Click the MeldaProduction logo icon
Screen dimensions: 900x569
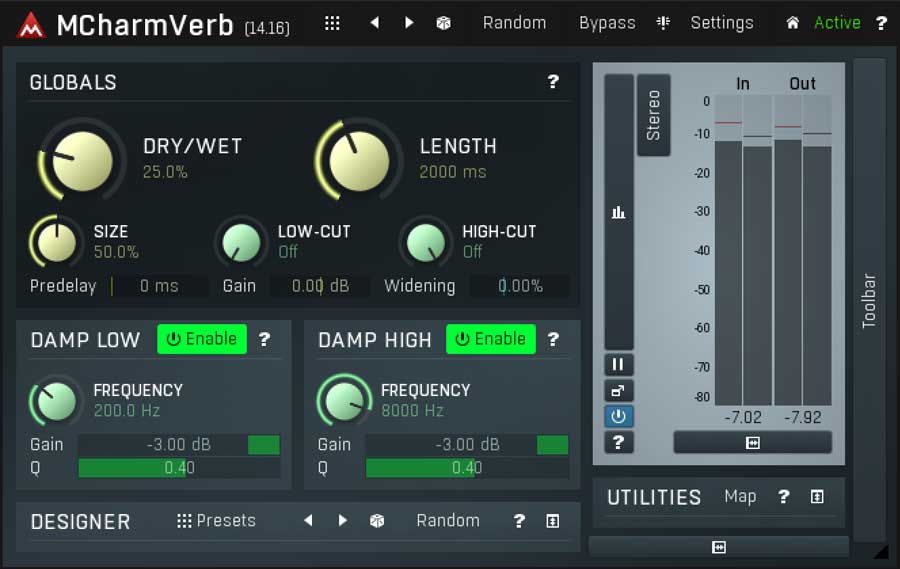pos(31,25)
